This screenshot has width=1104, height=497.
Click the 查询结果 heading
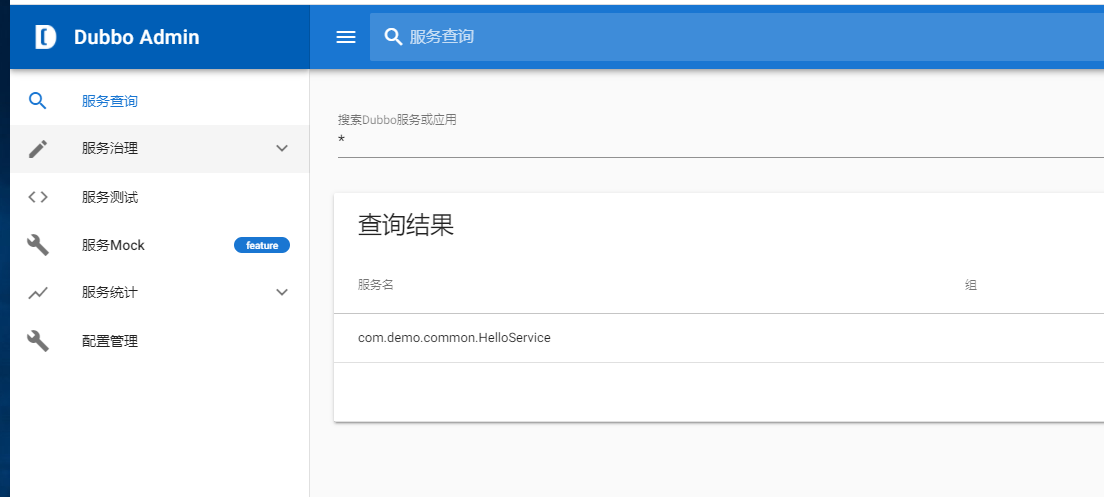pos(406,225)
